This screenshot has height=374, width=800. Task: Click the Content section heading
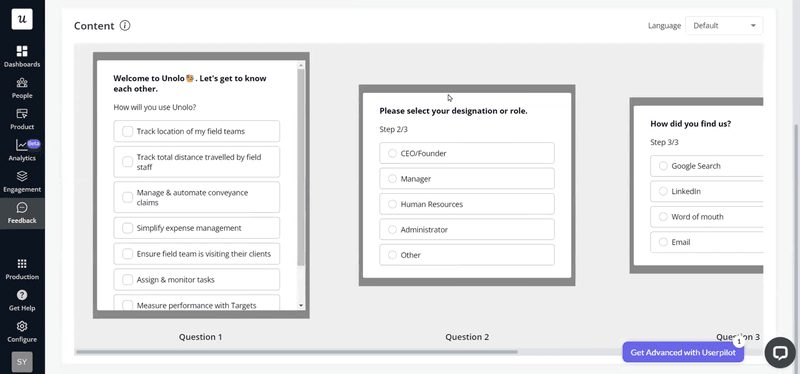[x=94, y=26]
